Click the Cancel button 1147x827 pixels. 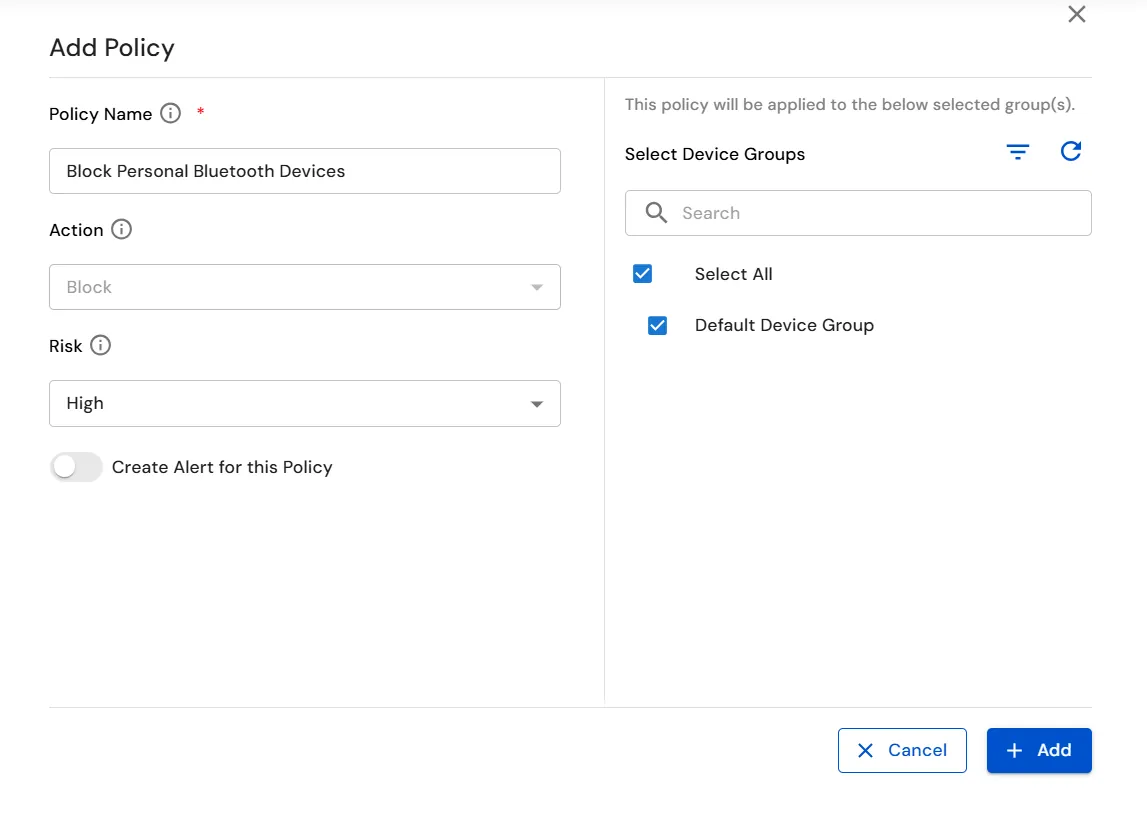[902, 750]
